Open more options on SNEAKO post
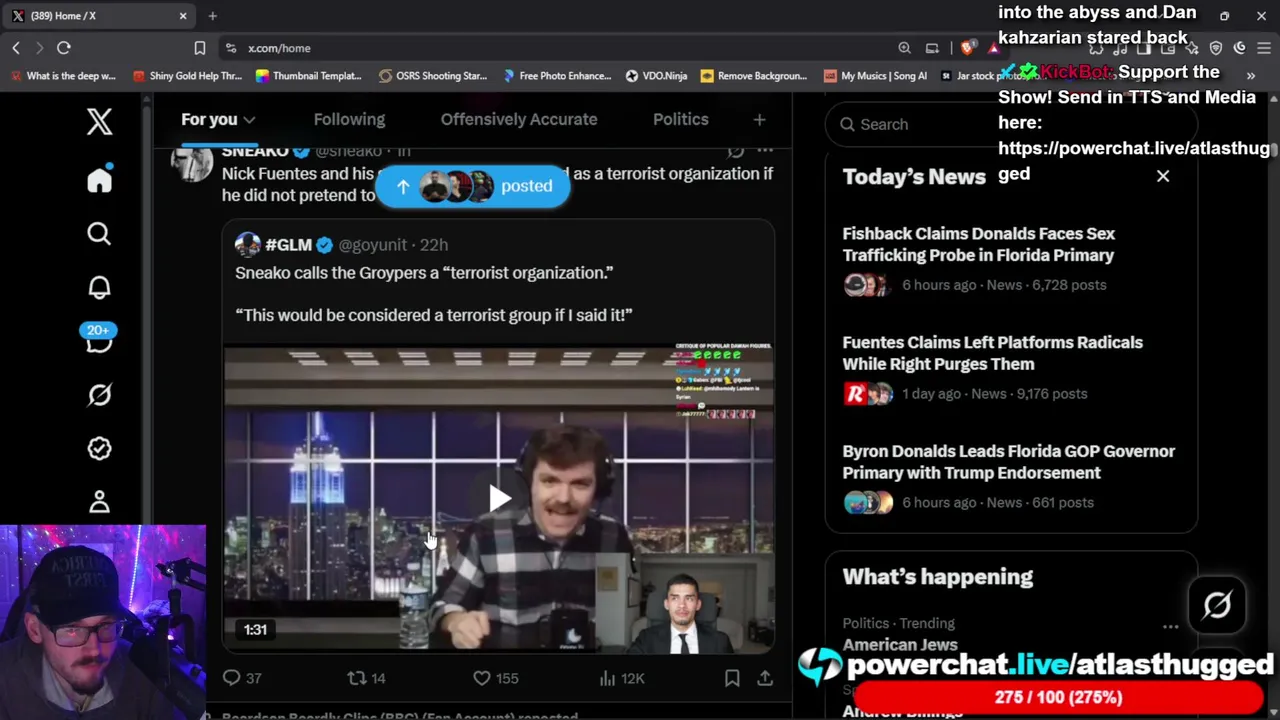Viewport: 1280px width, 720px height. [765, 151]
